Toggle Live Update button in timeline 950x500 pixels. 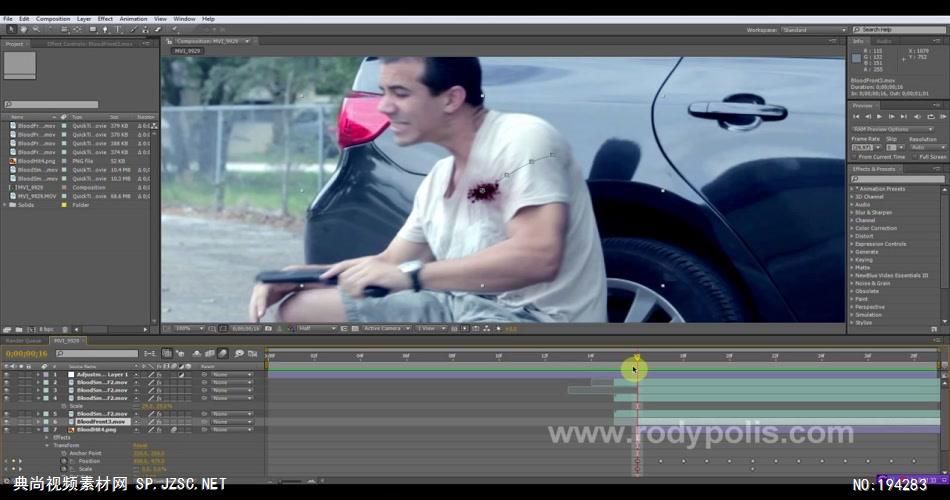[x=167, y=353]
